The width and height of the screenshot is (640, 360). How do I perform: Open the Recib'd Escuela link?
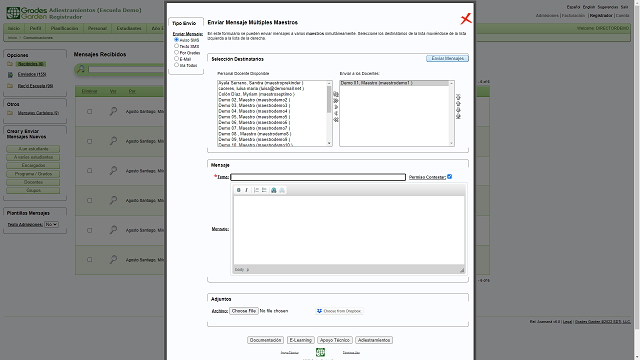pyautogui.click(x=35, y=86)
